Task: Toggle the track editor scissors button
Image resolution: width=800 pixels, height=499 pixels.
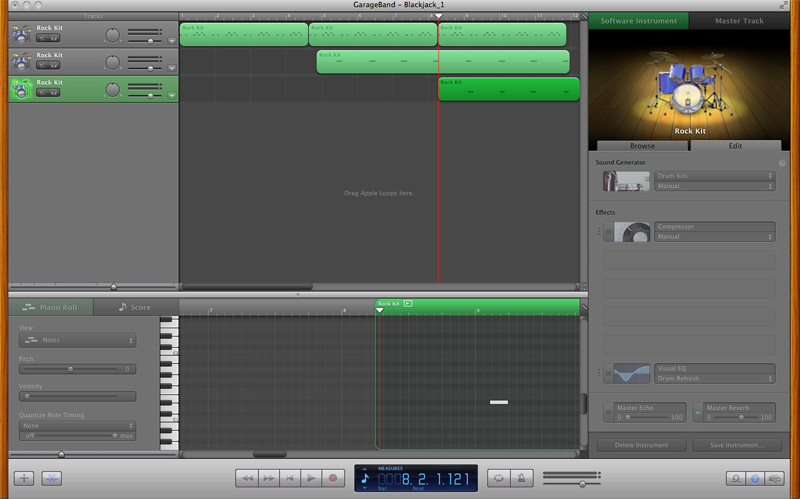Action: [52, 479]
